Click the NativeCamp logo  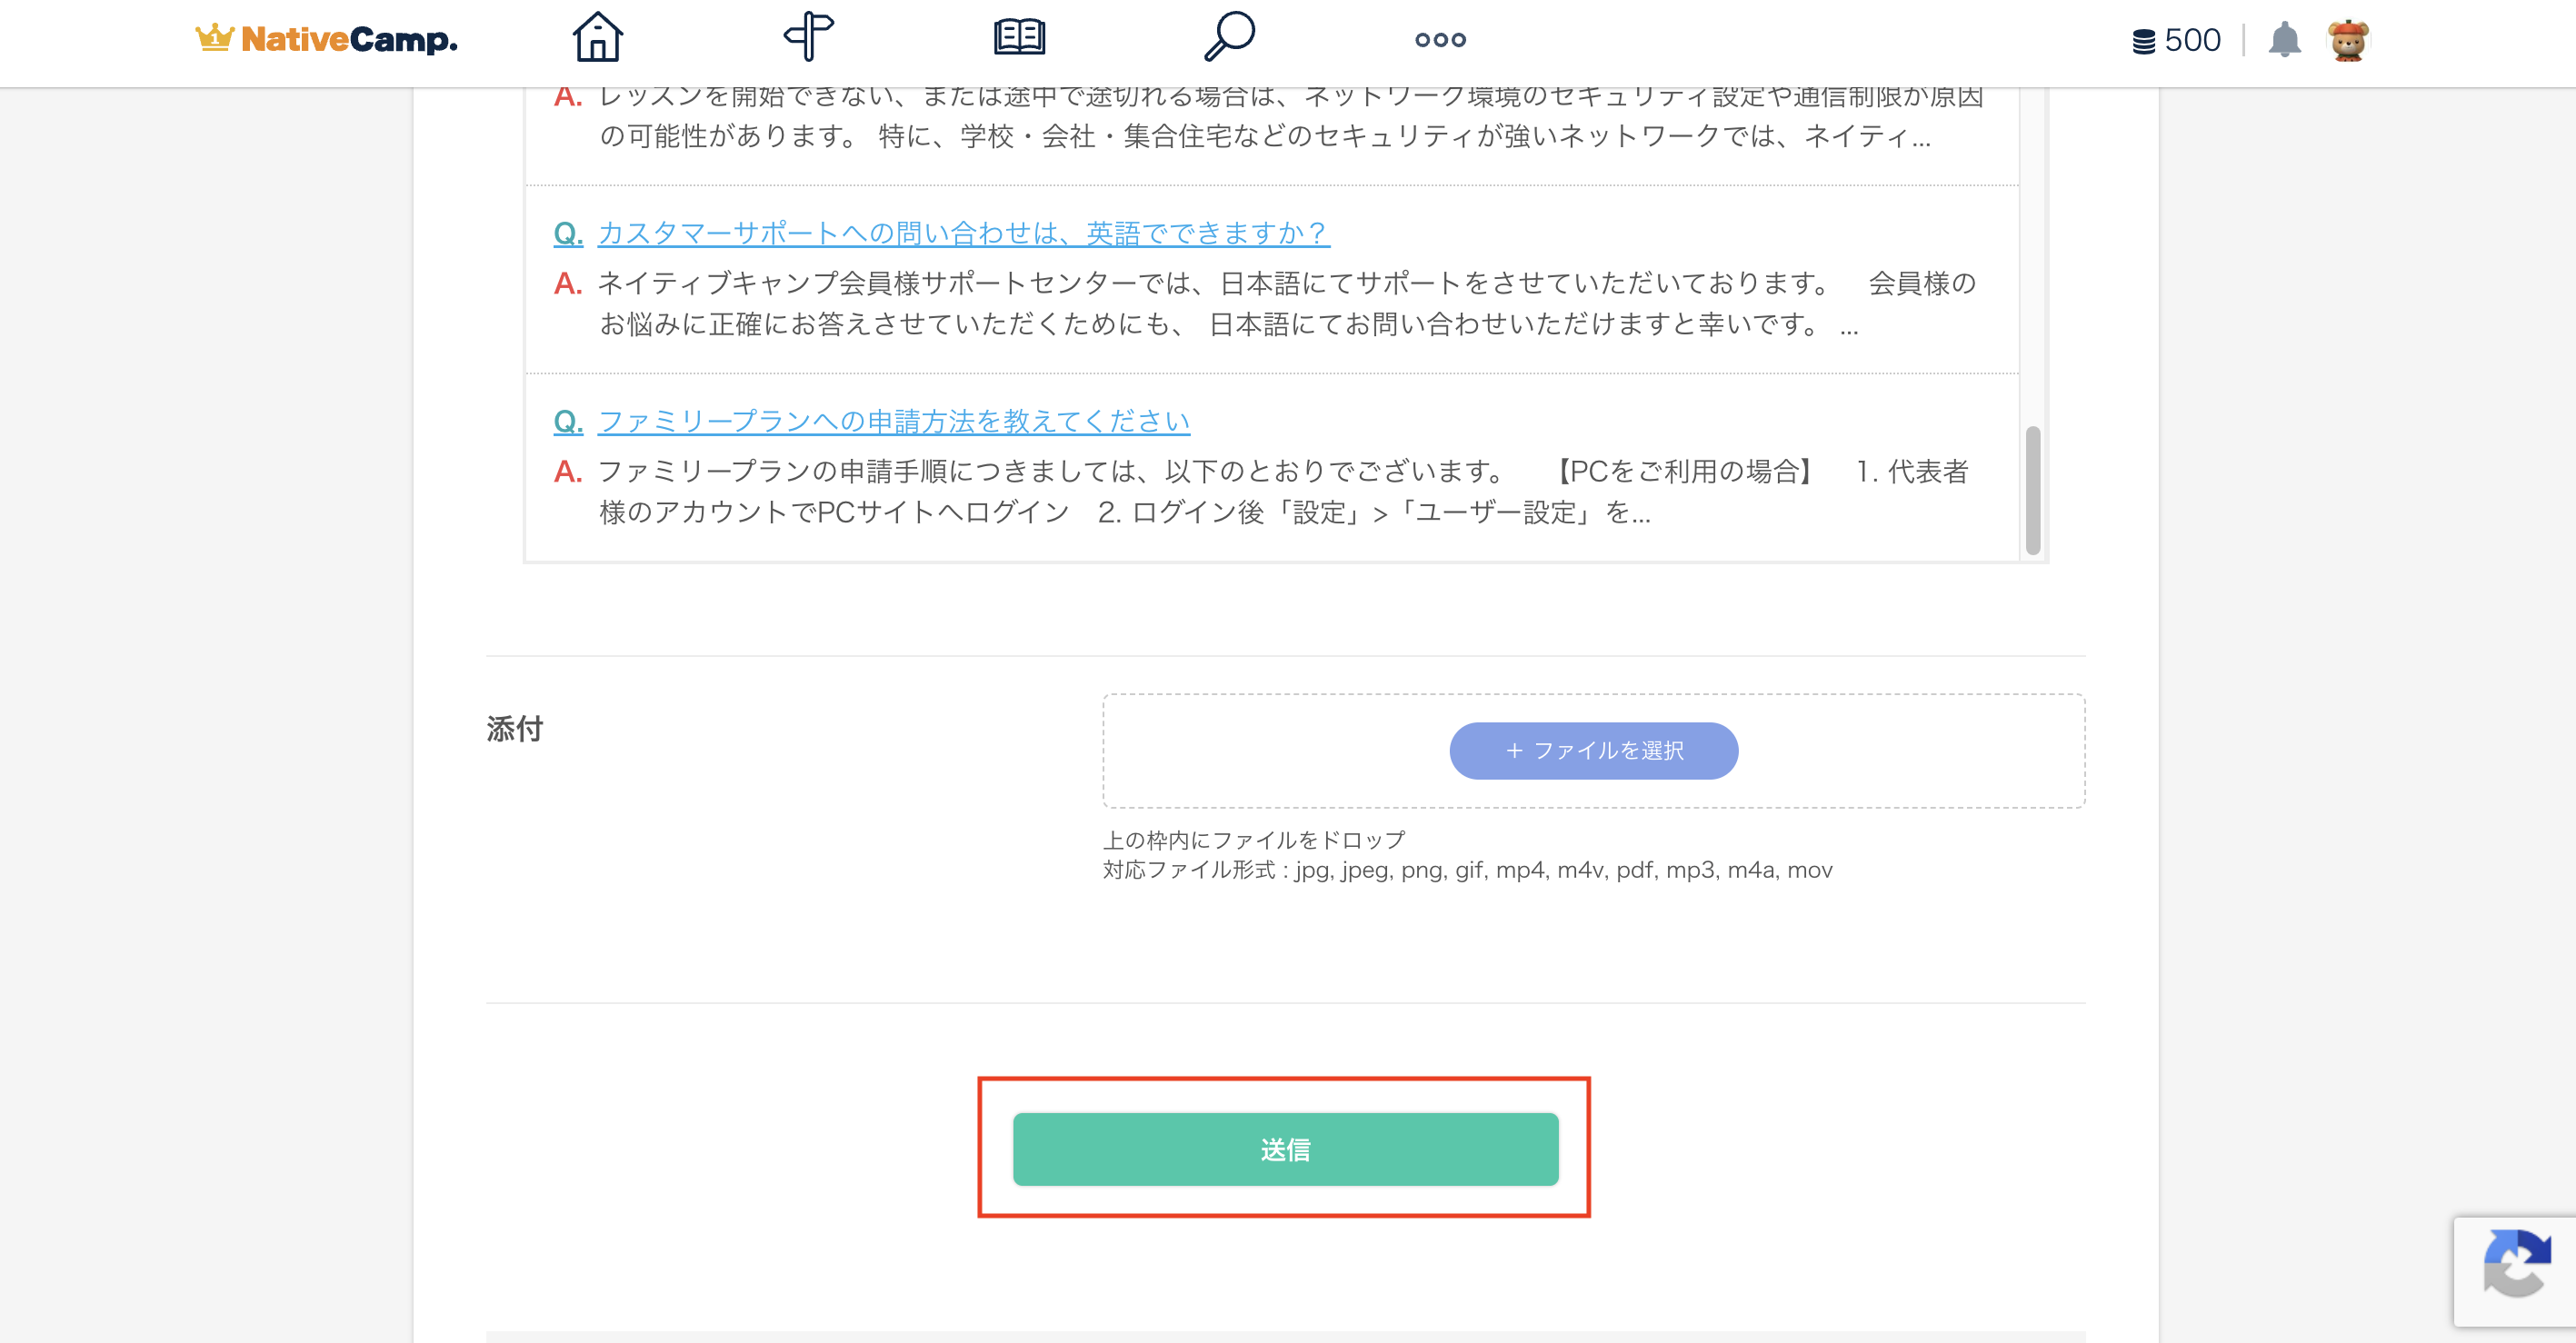tap(326, 39)
